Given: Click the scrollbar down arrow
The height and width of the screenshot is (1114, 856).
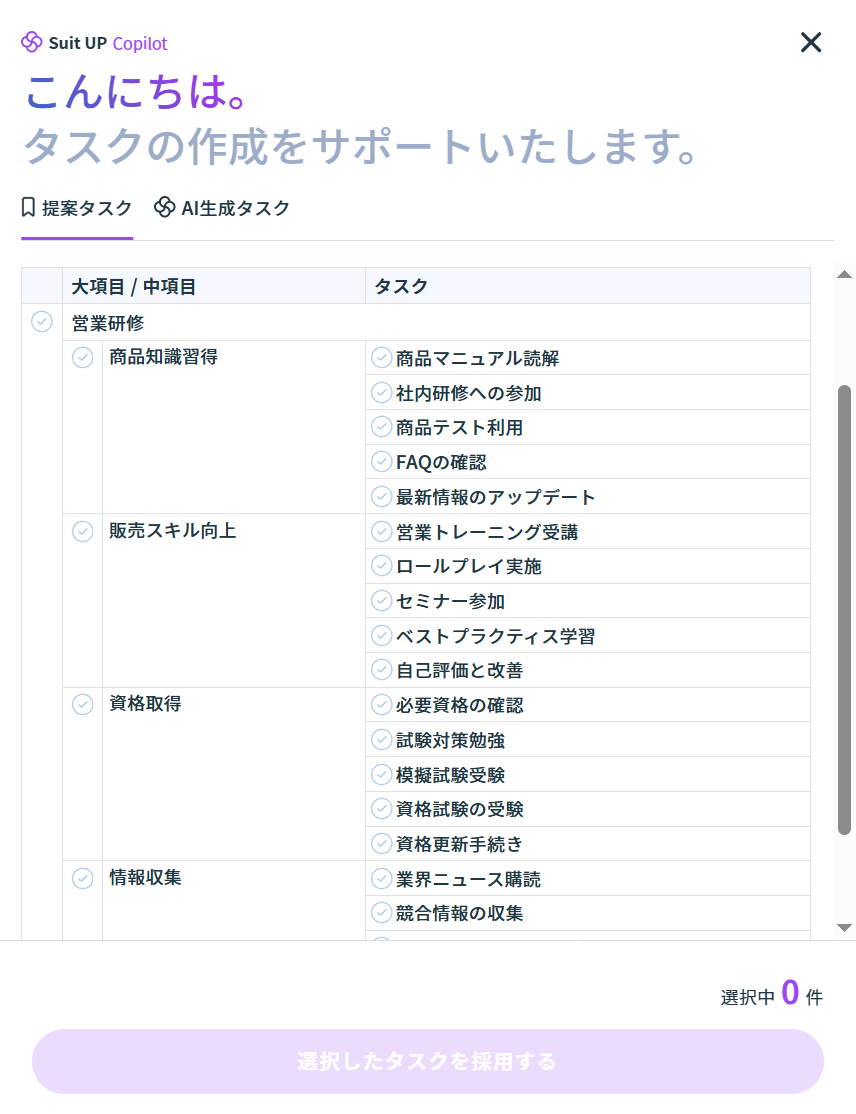Looking at the screenshot, I should click(844, 928).
